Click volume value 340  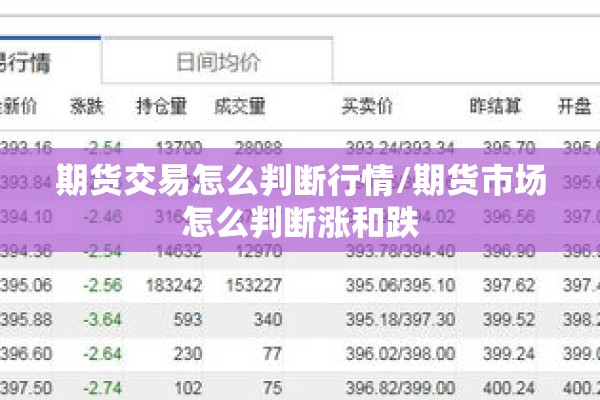pyautogui.click(x=268, y=320)
